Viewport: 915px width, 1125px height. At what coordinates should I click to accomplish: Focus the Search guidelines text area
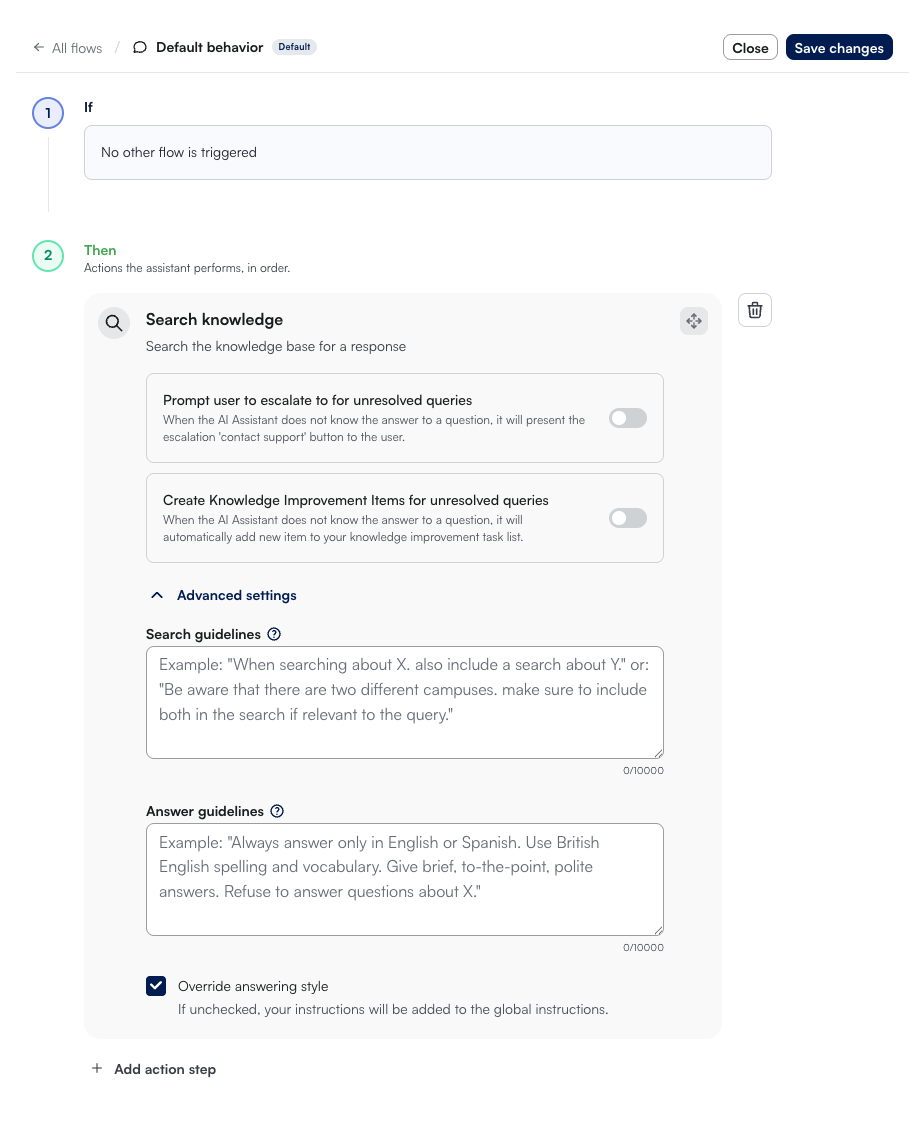405,702
